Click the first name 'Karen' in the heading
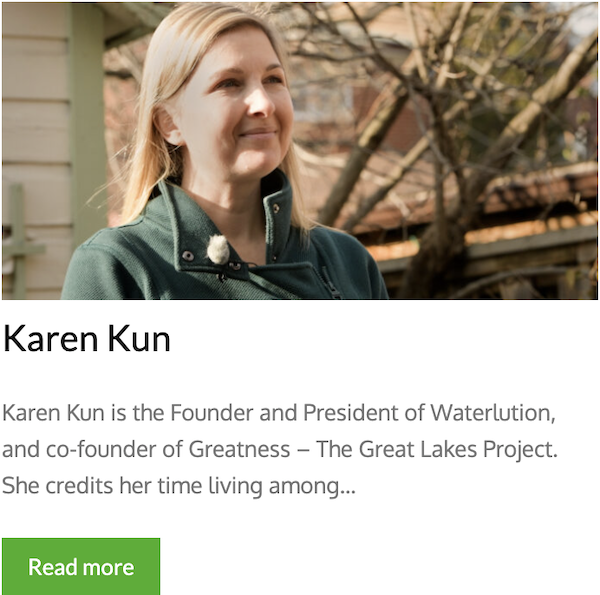The width and height of the screenshot is (600, 595). pyautogui.click(x=50, y=338)
